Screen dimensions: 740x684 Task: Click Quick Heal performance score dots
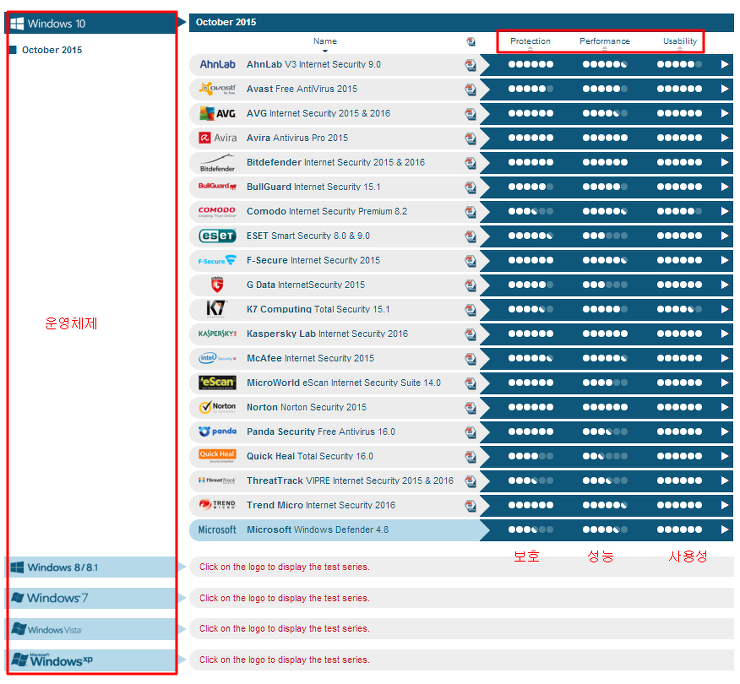point(605,456)
